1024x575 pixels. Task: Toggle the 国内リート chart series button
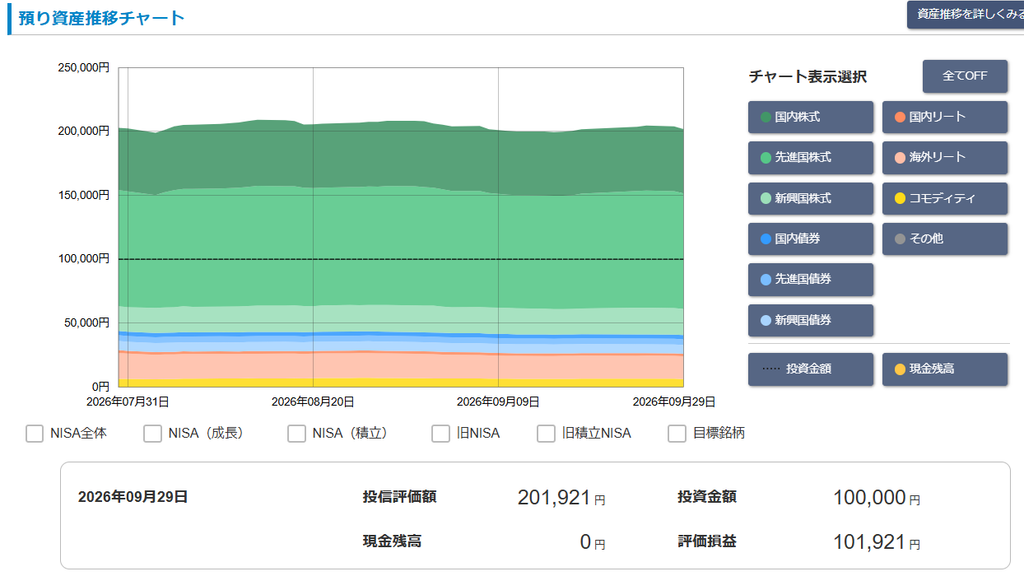[945, 117]
